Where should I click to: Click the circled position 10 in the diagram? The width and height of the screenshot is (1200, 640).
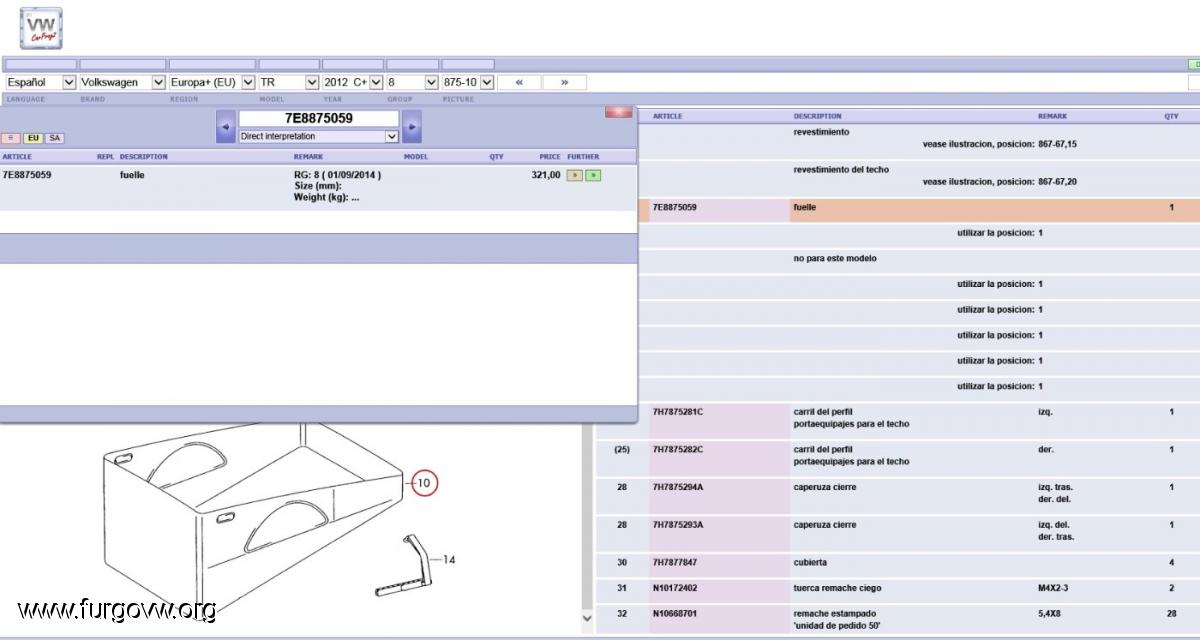(423, 483)
